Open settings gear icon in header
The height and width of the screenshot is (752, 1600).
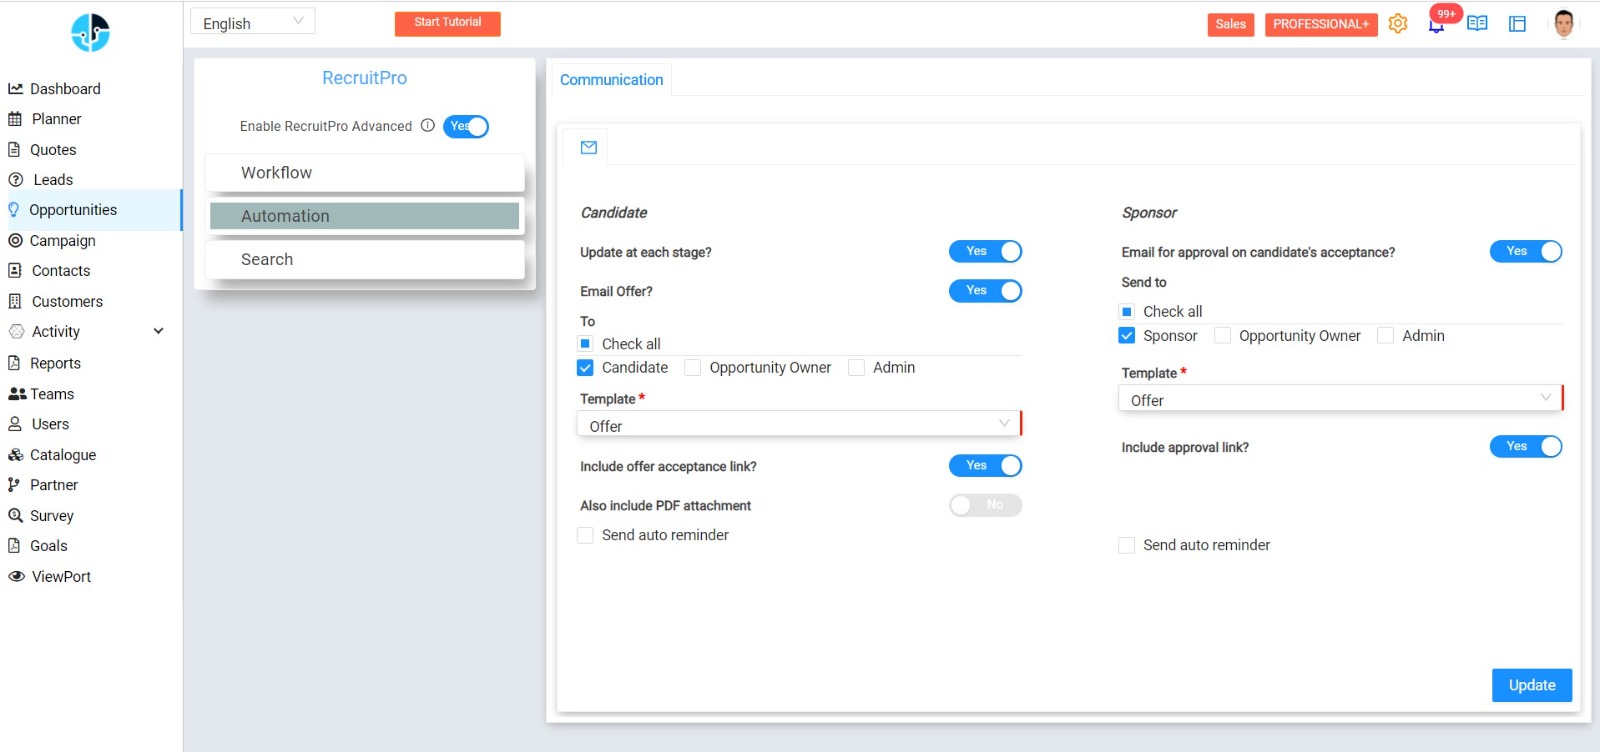pyautogui.click(x=1398, y=24)
